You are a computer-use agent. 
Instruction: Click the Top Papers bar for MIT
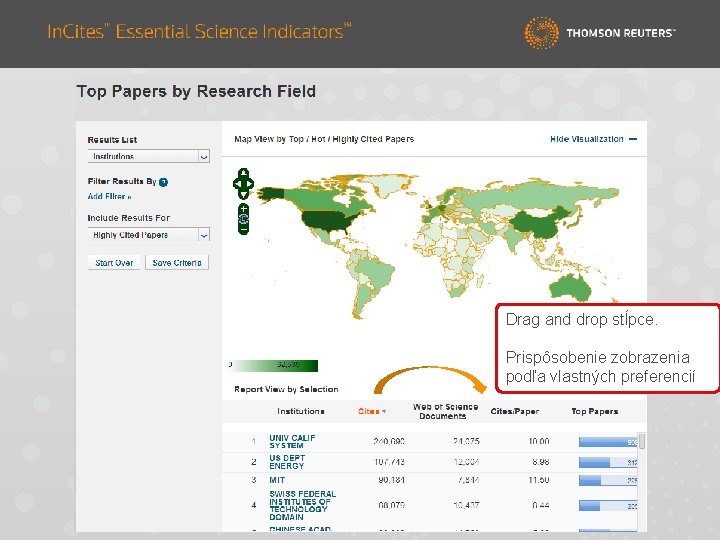tap(608, 481)
